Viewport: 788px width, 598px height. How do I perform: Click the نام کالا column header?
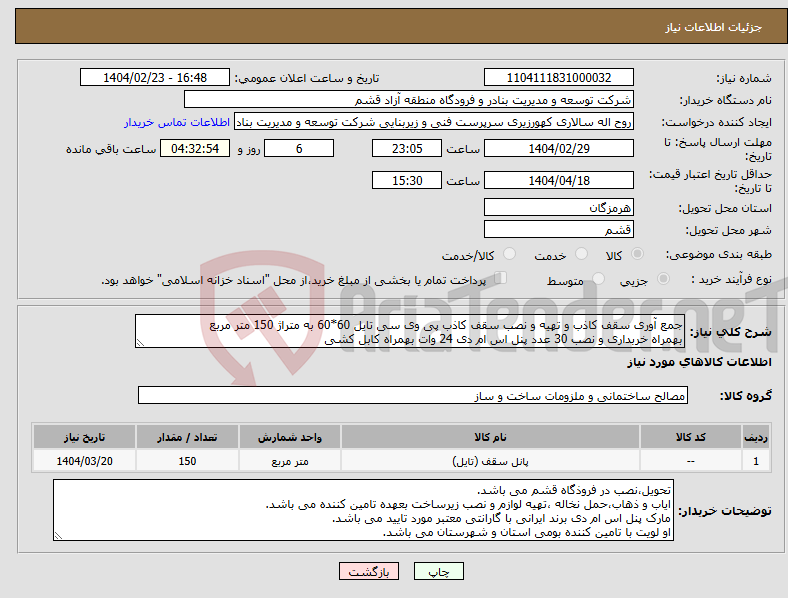point(490,437)
